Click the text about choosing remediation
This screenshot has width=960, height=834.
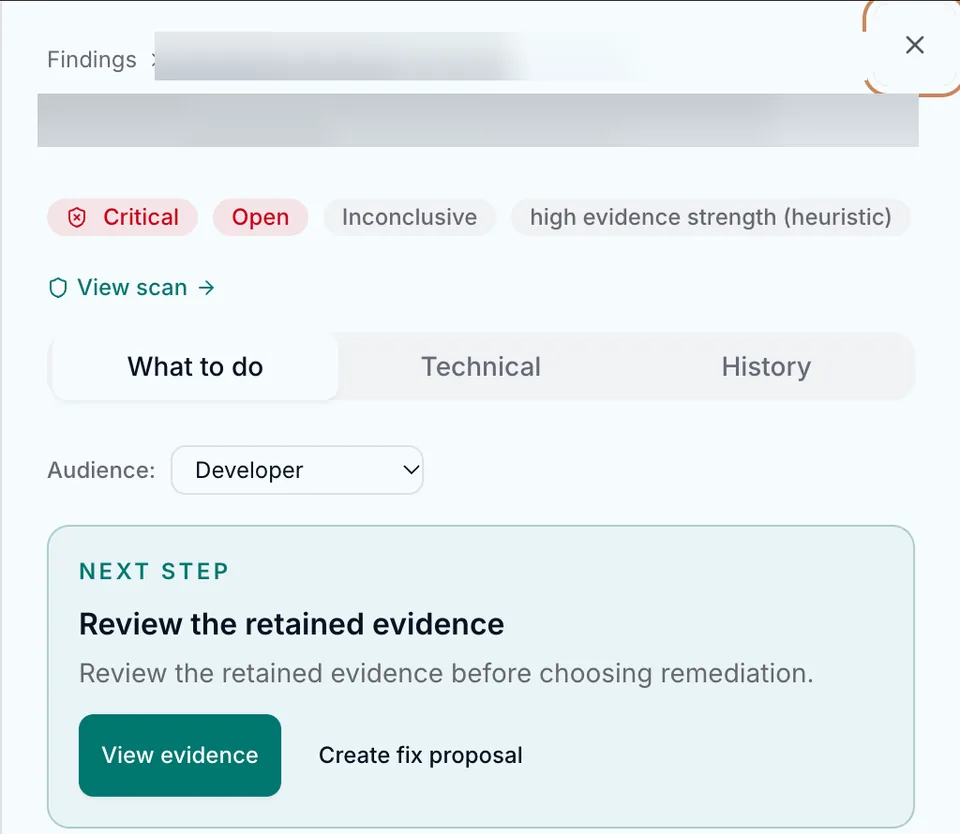pos(446,674)
